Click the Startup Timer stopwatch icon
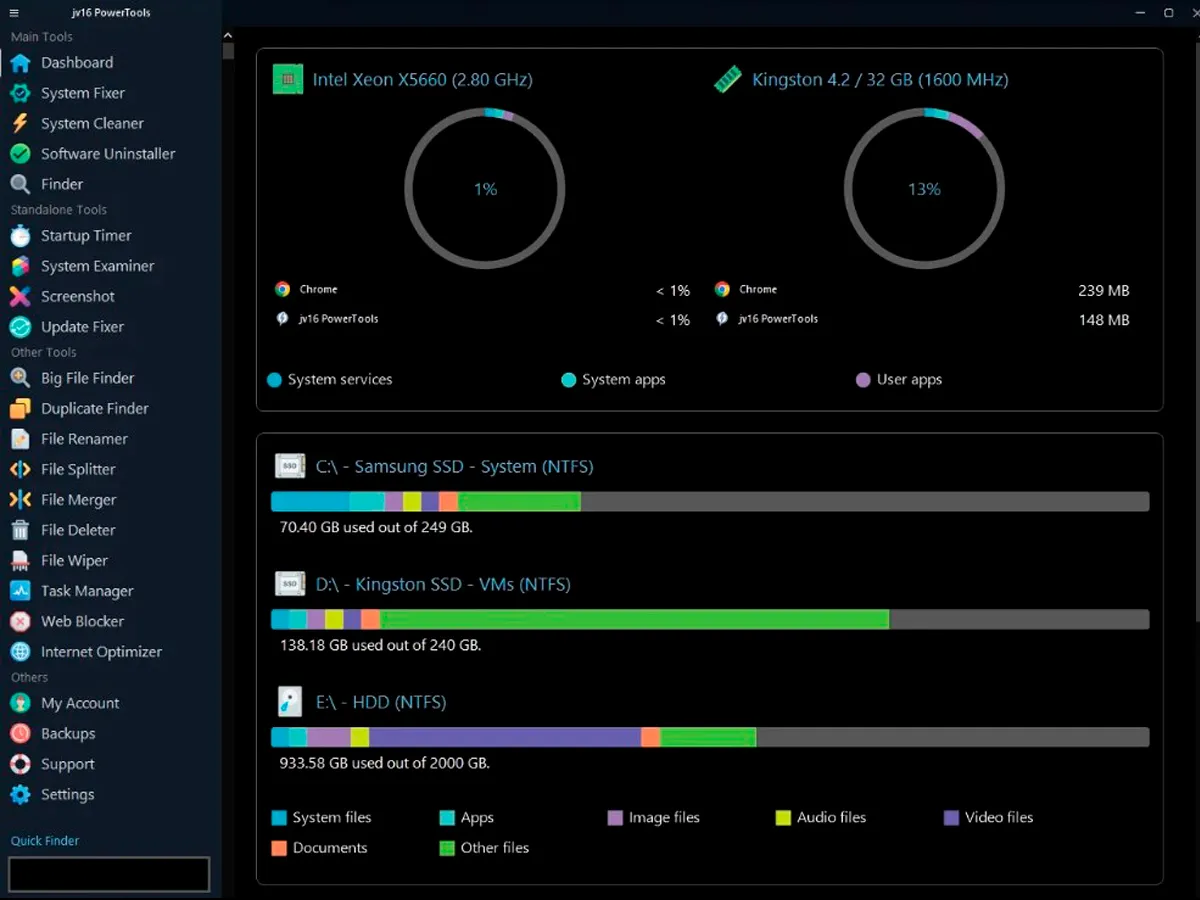Viewport: 1200px width, 900px height. [x=20, y=236]
